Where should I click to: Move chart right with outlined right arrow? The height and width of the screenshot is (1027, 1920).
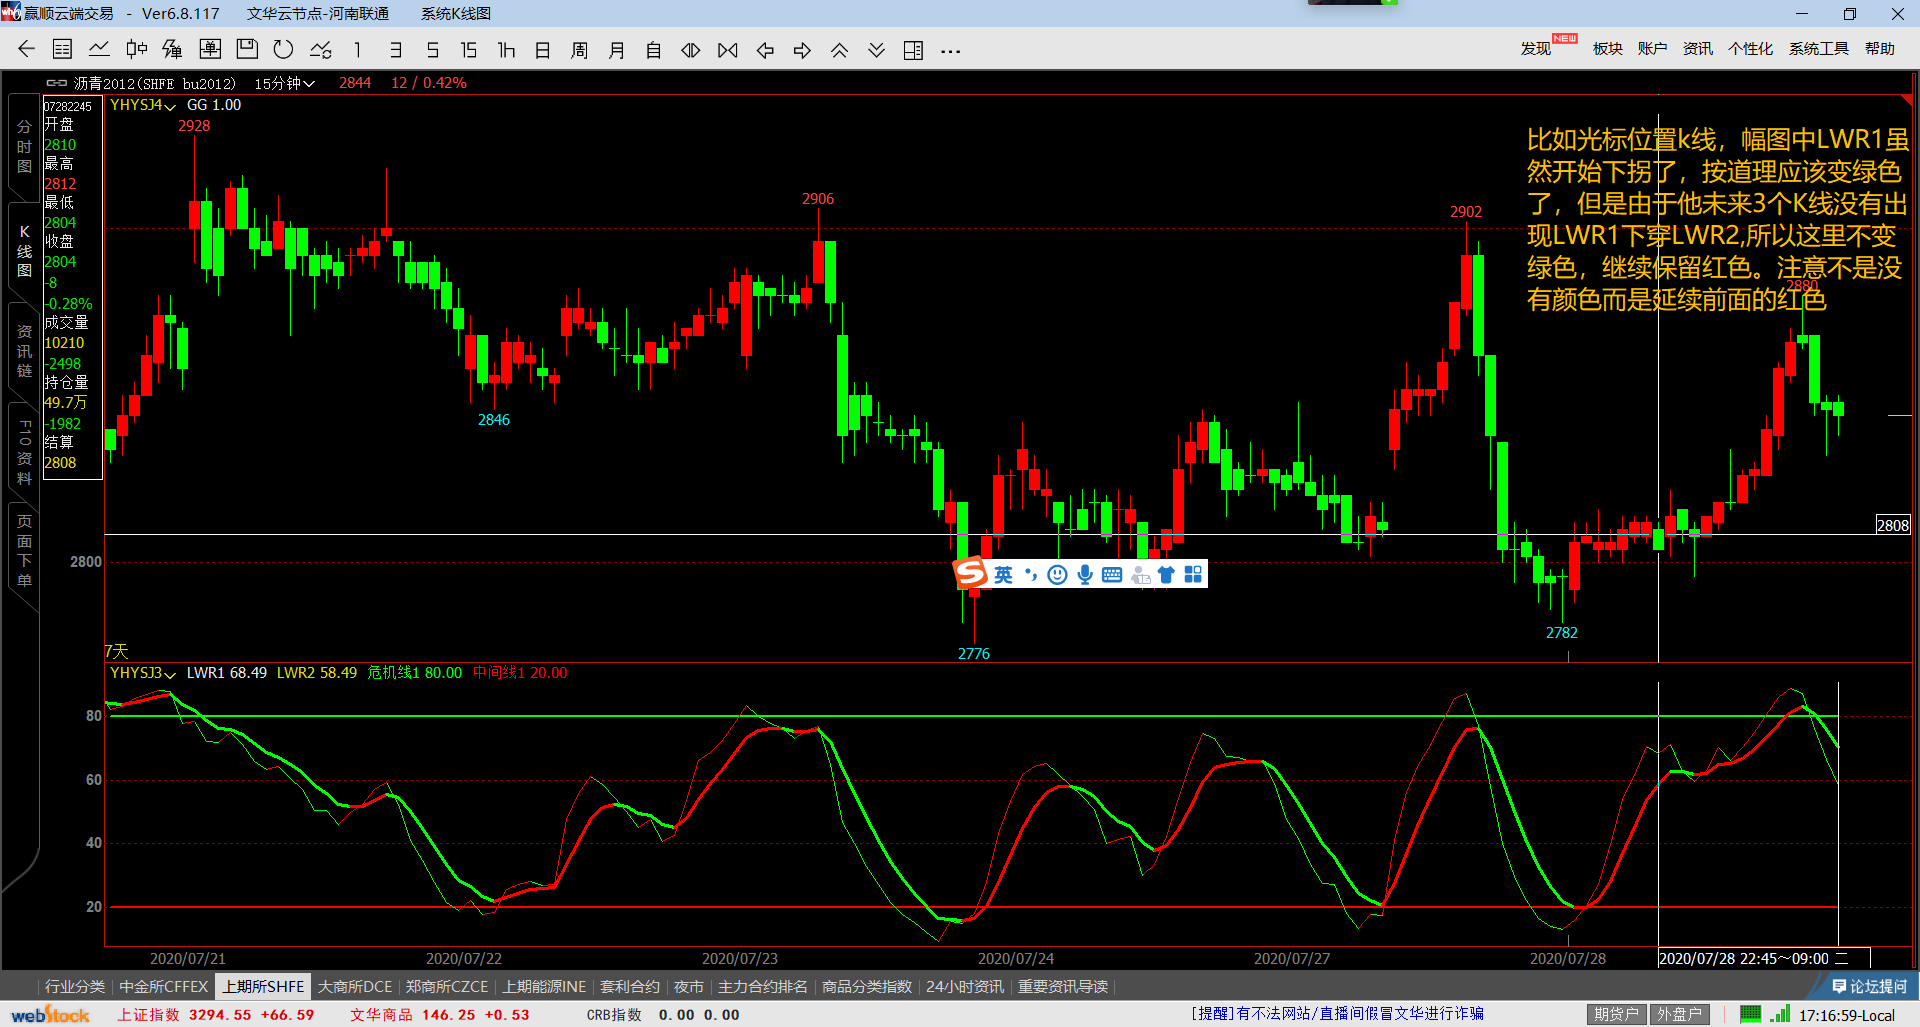[x=802, y=50]
